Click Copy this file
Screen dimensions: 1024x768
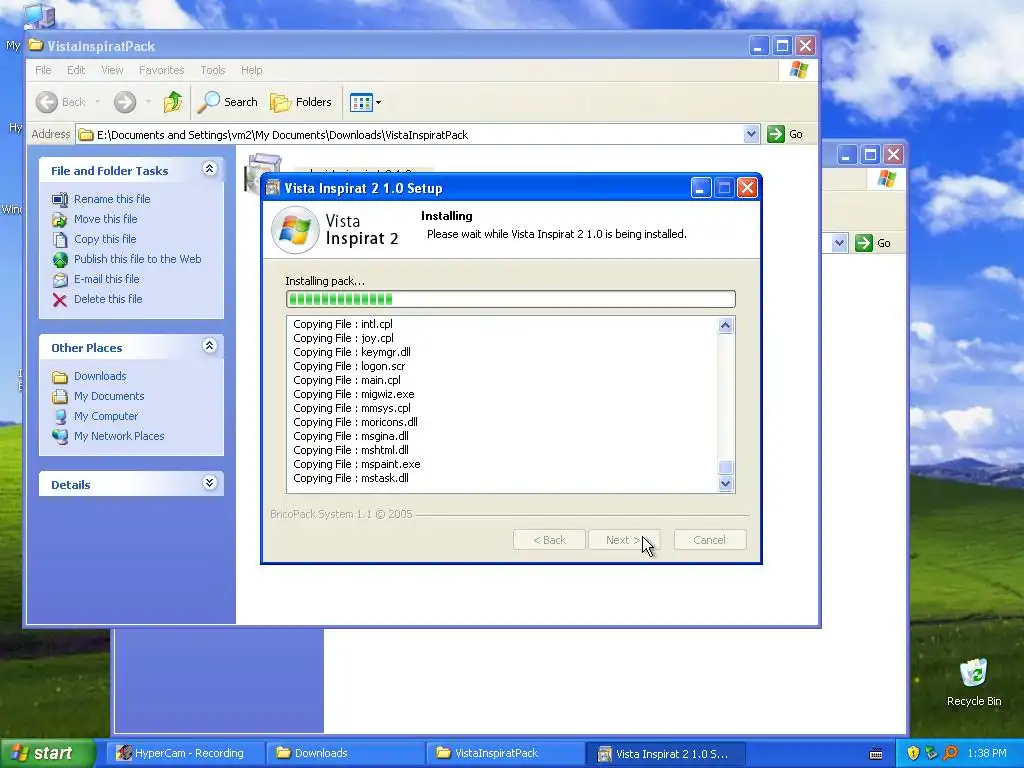[x=104, y=239]
